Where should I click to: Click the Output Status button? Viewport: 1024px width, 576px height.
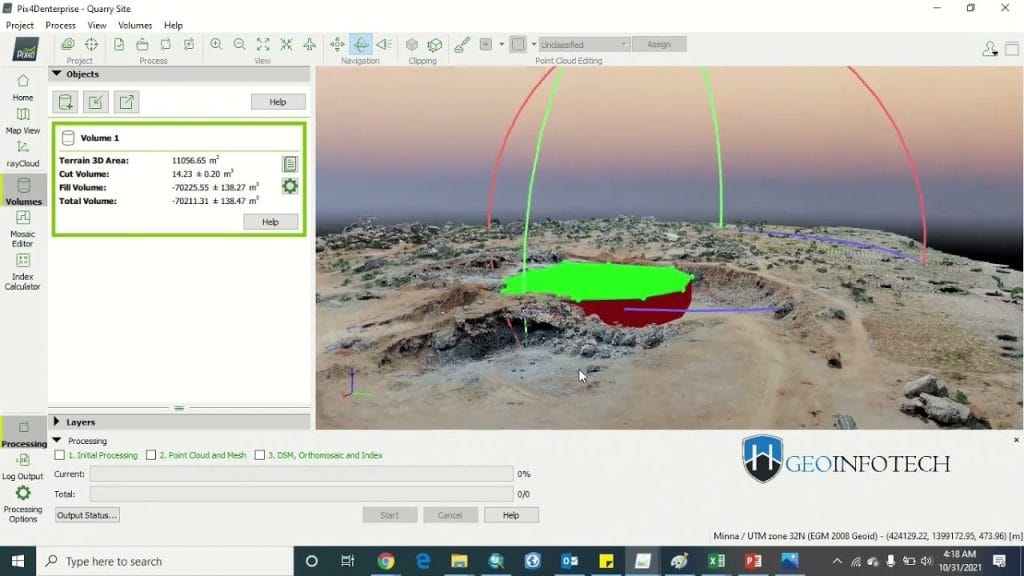(87, 514)
